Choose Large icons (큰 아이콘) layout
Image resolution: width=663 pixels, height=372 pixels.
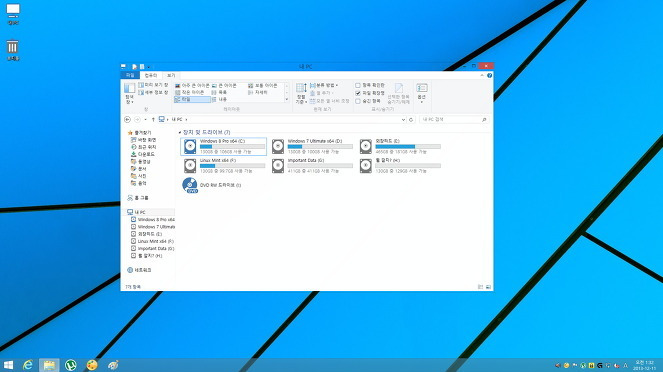coord(225,85)
